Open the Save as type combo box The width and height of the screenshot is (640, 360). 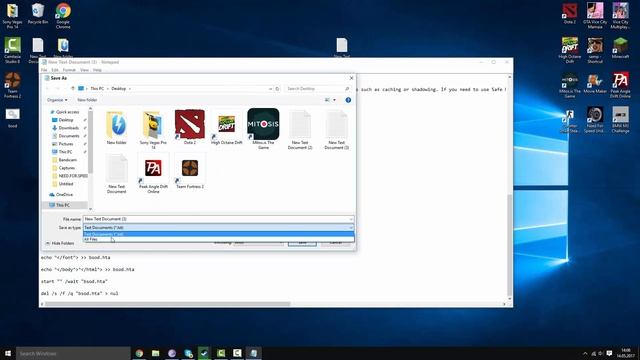pos(218,228)
